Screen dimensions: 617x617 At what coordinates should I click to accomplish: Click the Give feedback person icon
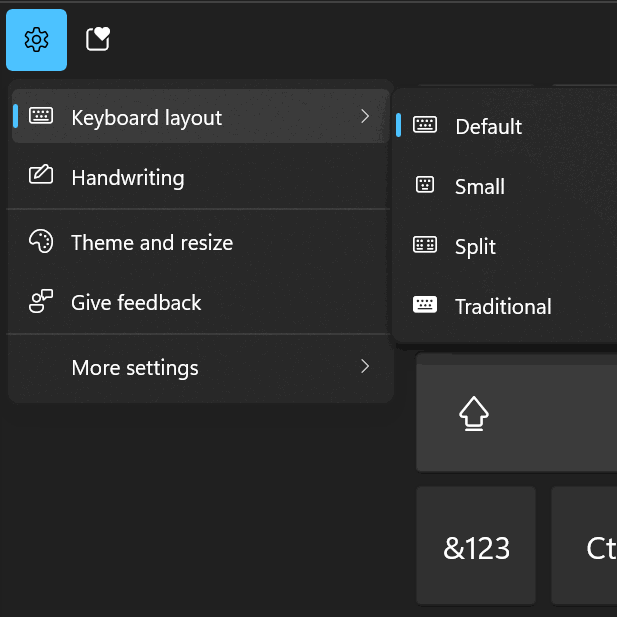coord(41,301)
